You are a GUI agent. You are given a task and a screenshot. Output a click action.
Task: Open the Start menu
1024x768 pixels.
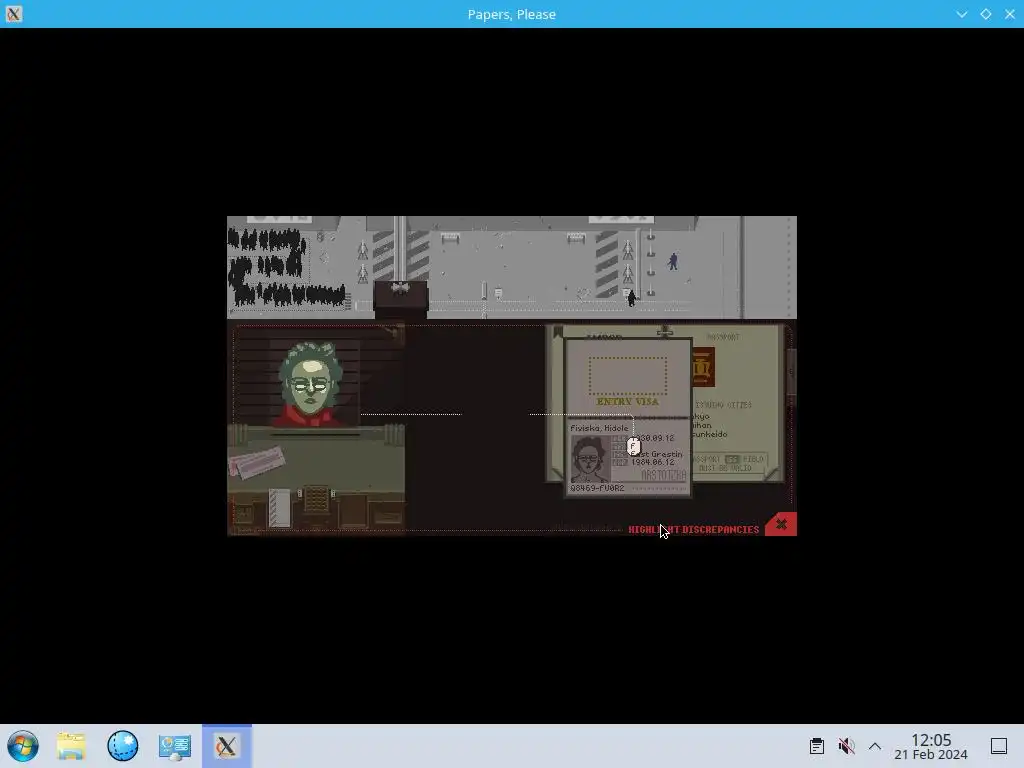tap(23, 746)
